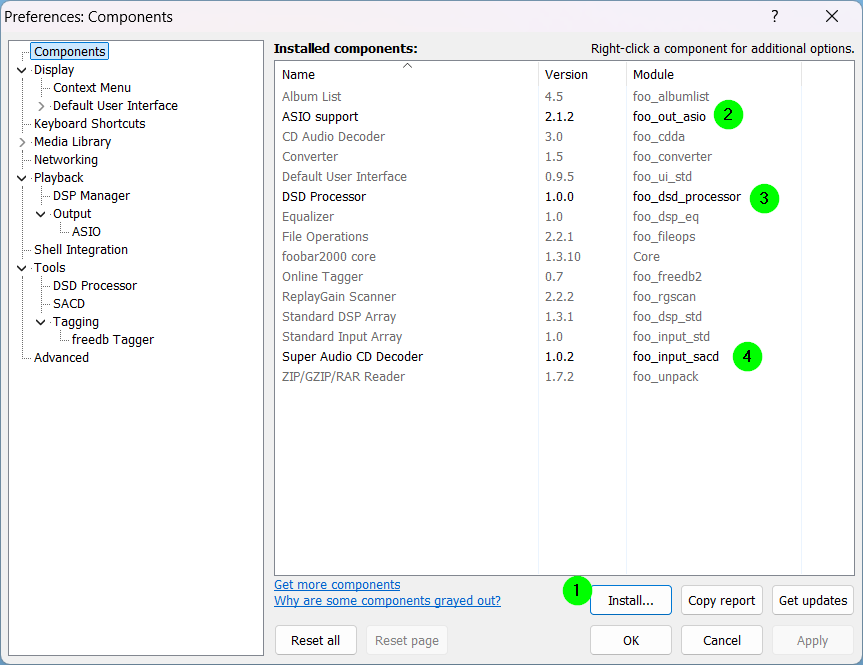Expand the Default User Interface node

[41, 106]
